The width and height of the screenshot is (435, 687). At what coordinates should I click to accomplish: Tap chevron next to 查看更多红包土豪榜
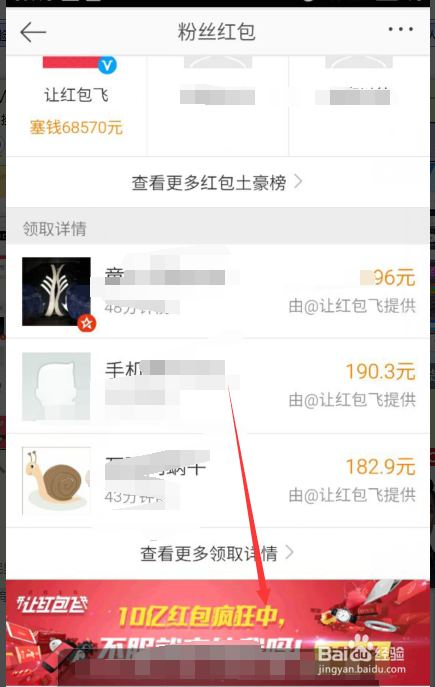[298, 181]
